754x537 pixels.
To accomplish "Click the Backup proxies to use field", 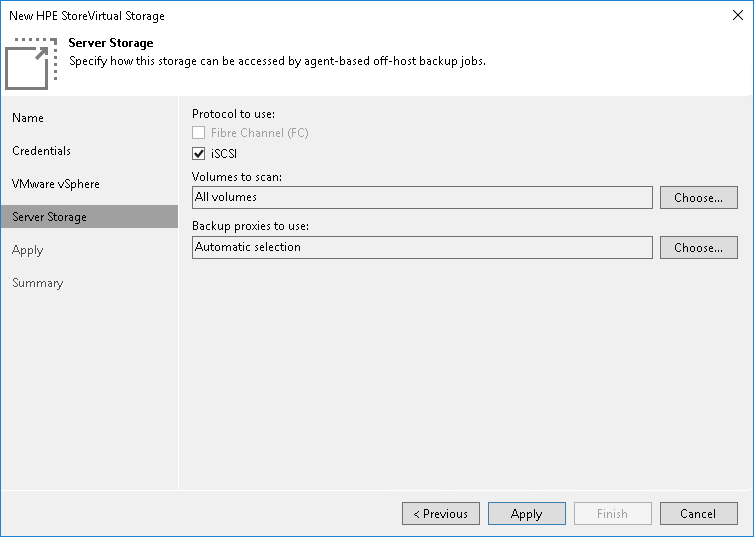I will 421,247.
